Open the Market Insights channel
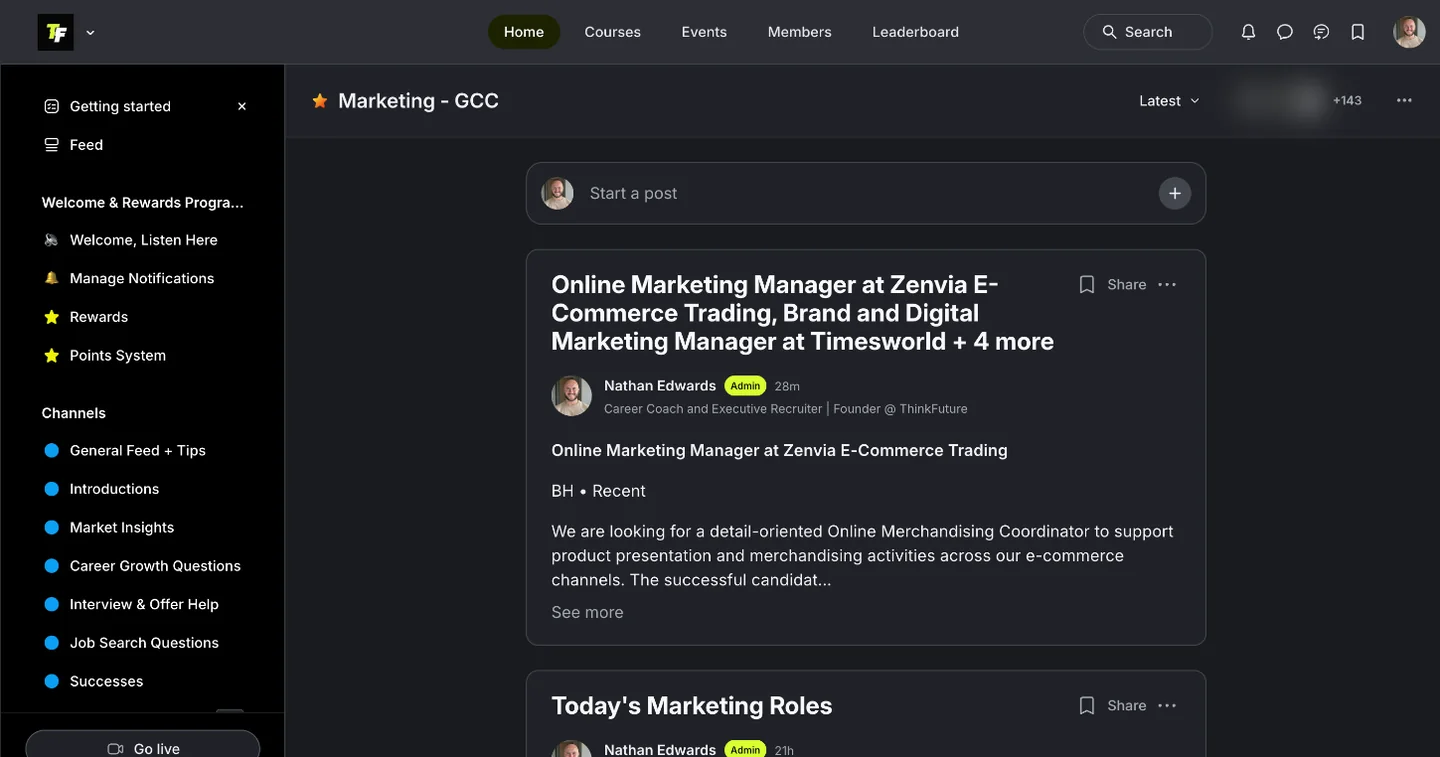The width and height of the screenshot is (1440, 757). (x=122, y=527)
